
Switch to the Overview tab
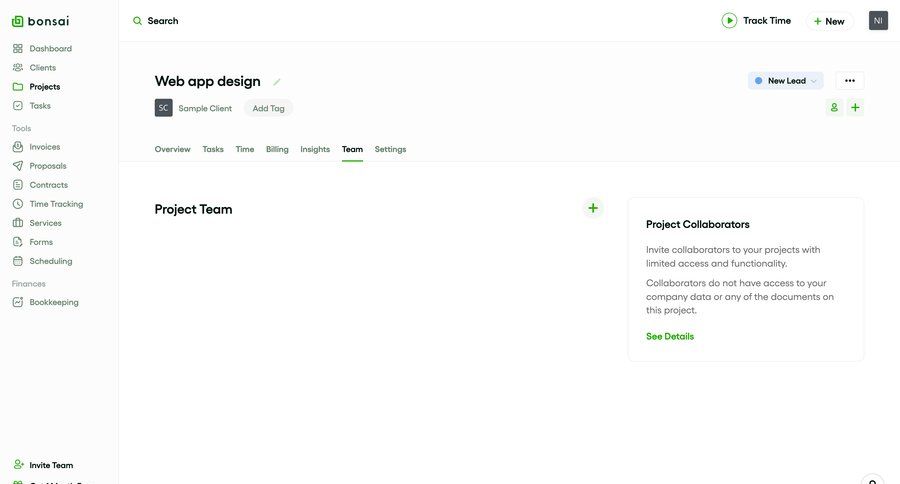pyautogui.click(x=172, y=149)
